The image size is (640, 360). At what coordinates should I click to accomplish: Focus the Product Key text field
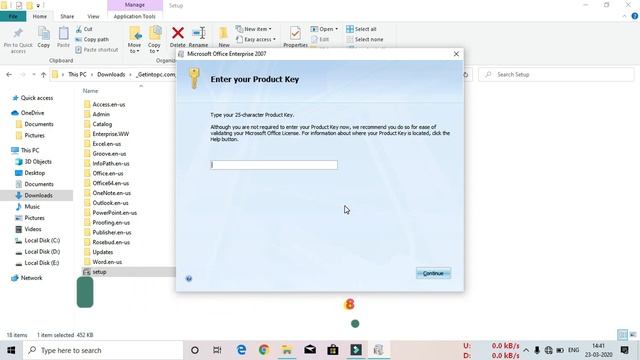pos(274,164)
